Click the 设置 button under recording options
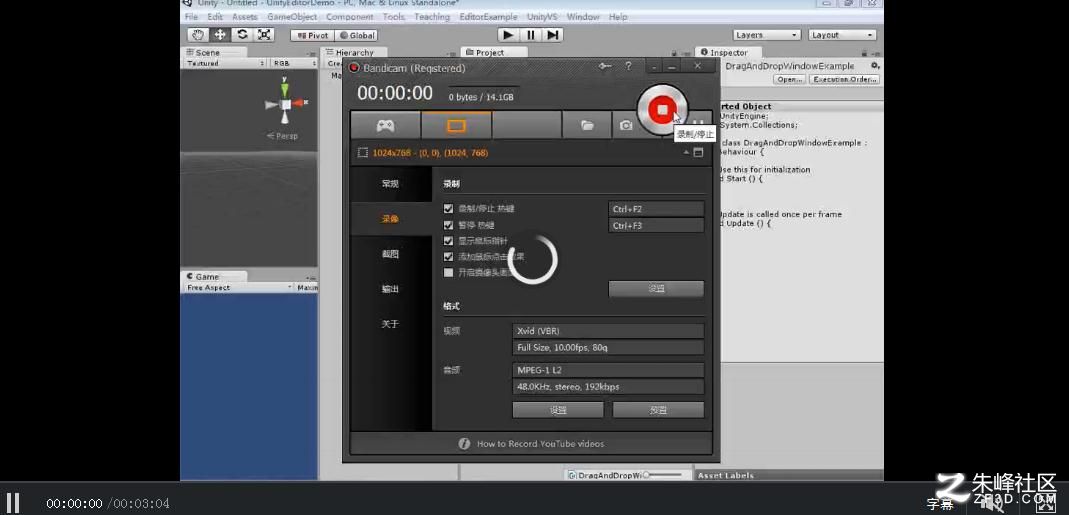The height and width of the screenshot is (515, 1069). pos(656,289)
